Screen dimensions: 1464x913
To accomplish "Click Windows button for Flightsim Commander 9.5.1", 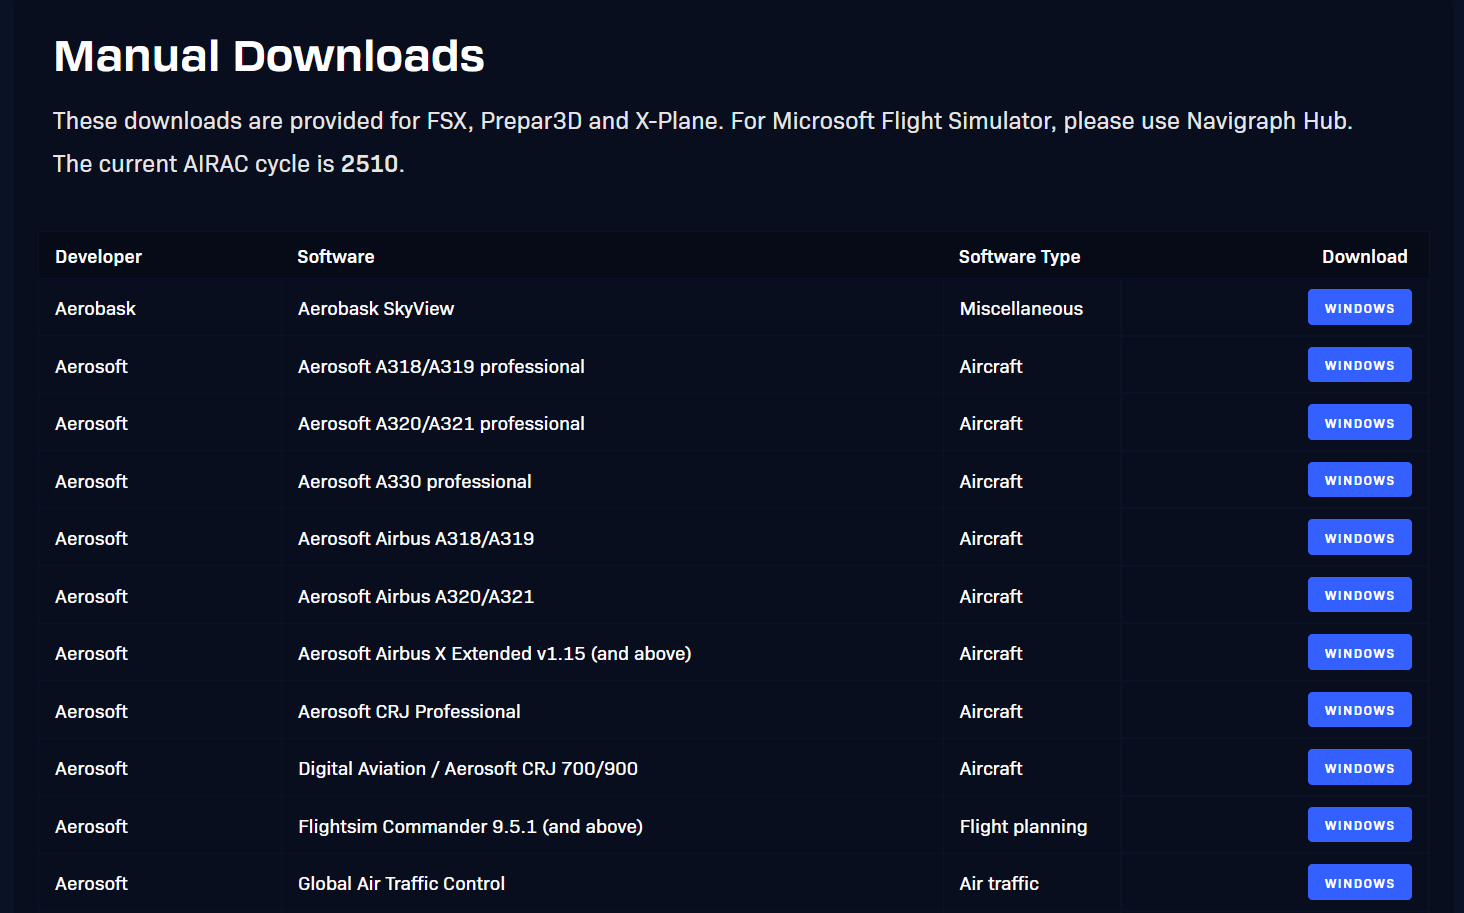I will pos(1359,825).
